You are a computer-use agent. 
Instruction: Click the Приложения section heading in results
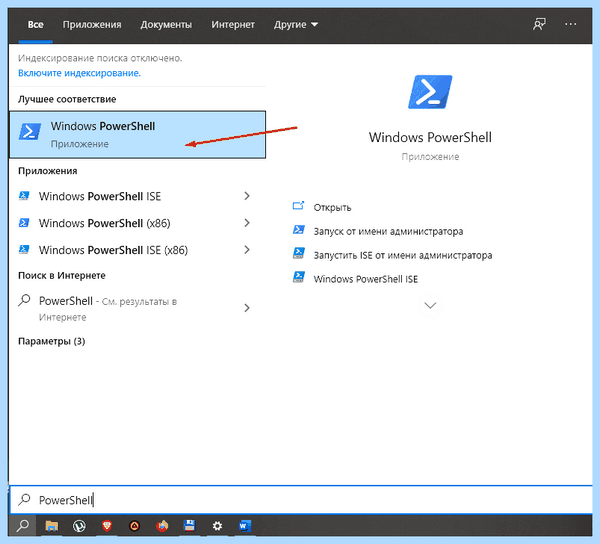click(x=47, y=171)
